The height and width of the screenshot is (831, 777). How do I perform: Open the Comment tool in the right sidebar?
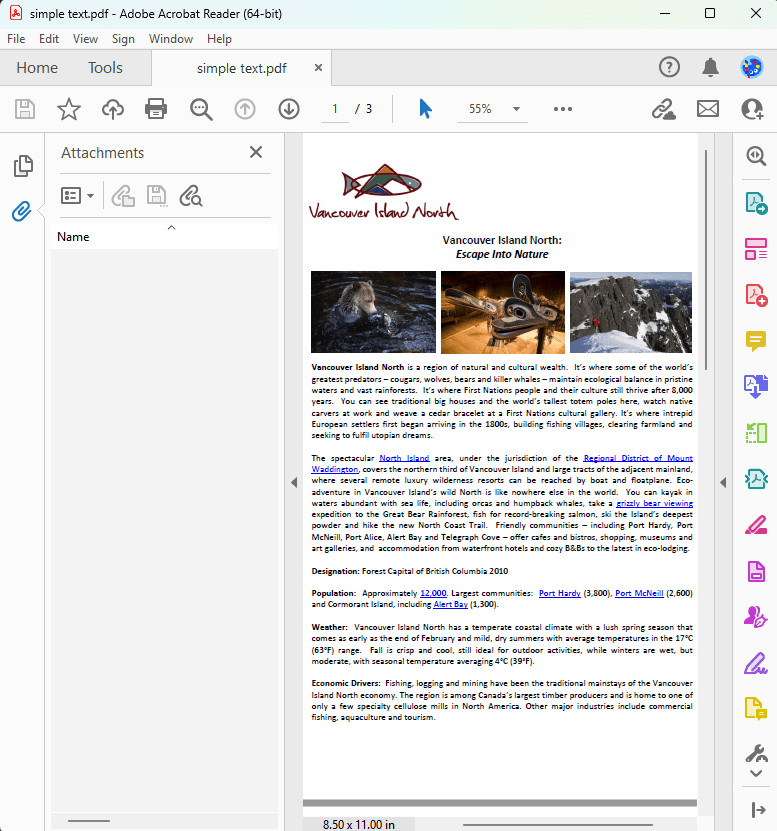(x=755, y=341)
